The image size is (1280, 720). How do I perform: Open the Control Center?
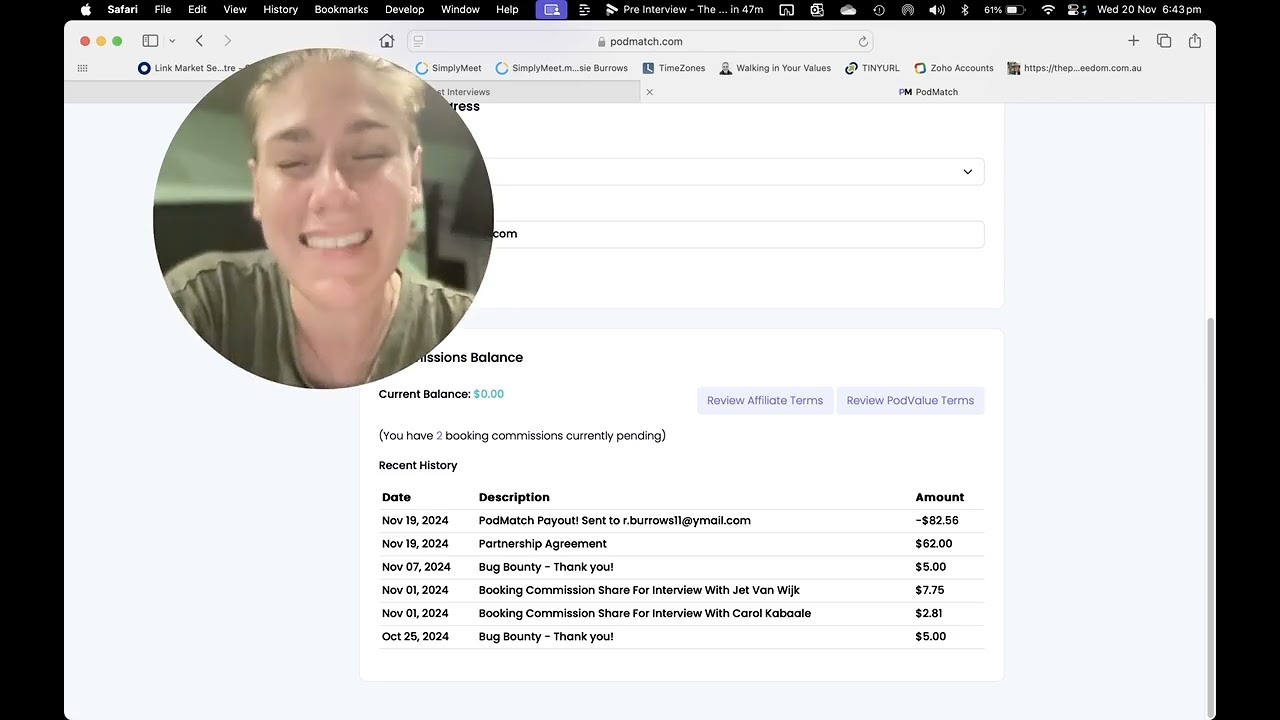click(x=1077, y=10)
